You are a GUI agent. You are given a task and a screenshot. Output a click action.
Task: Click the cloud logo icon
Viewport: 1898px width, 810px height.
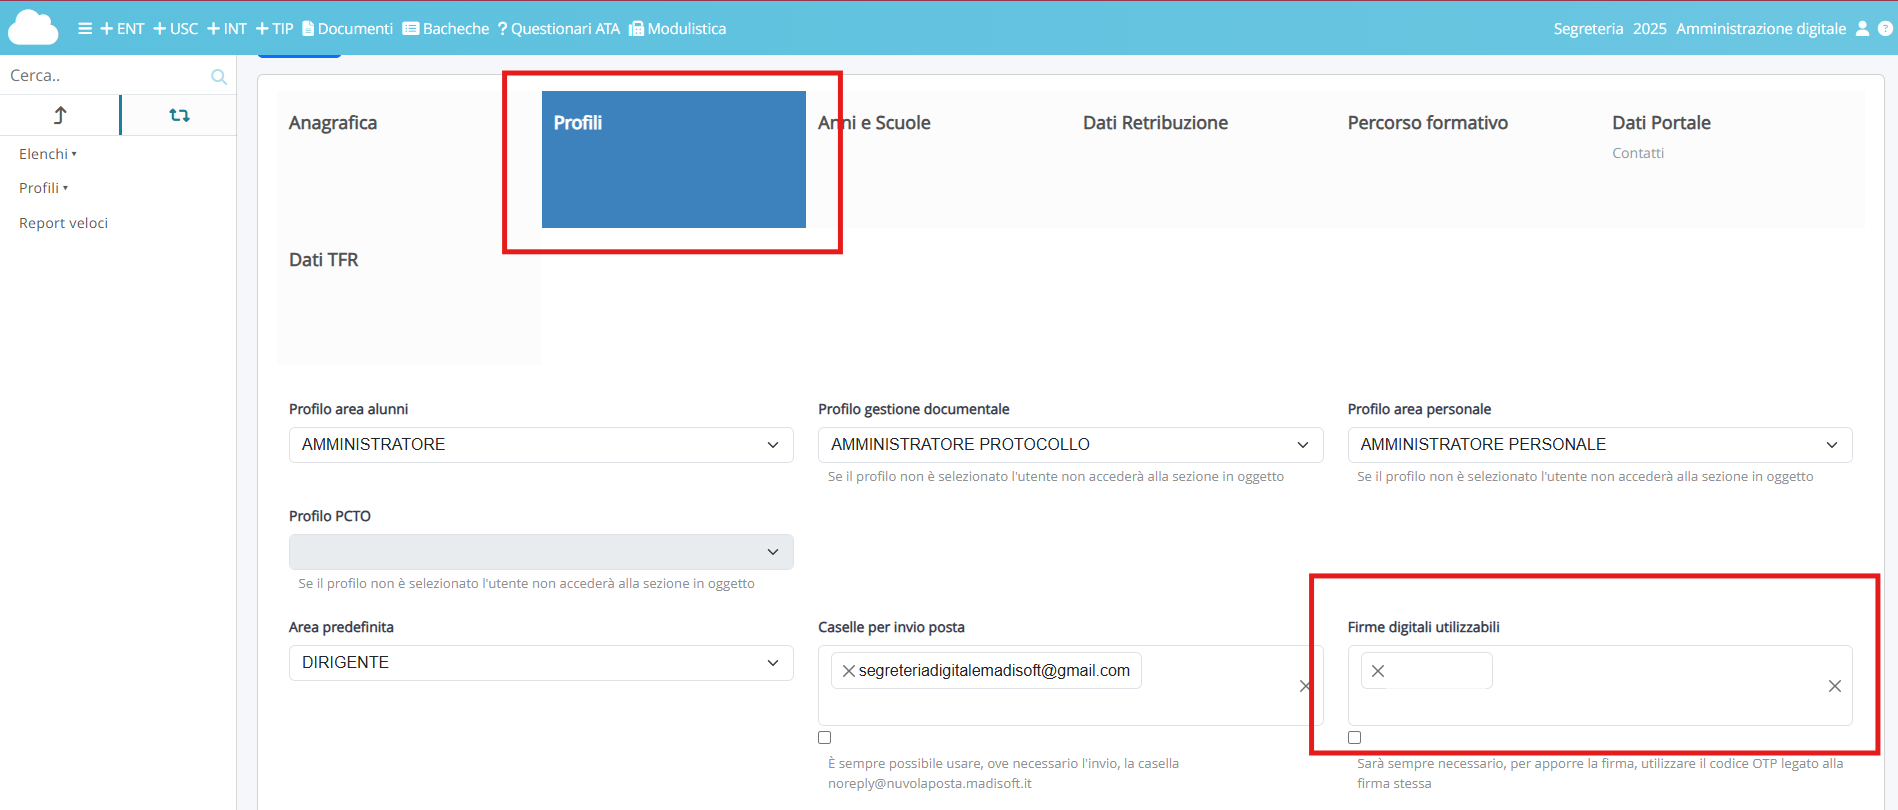(x=33, y=27)
